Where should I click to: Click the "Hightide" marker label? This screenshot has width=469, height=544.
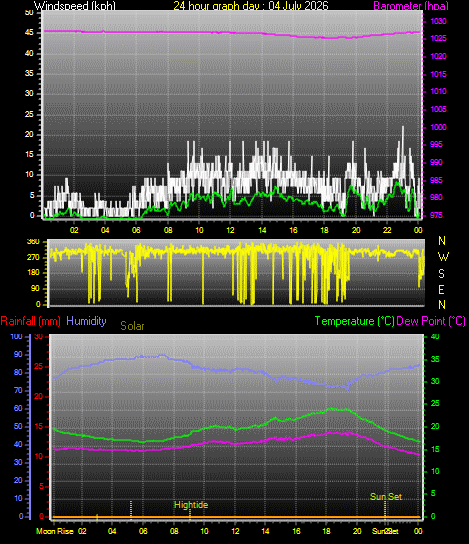[x=191, y=505]
